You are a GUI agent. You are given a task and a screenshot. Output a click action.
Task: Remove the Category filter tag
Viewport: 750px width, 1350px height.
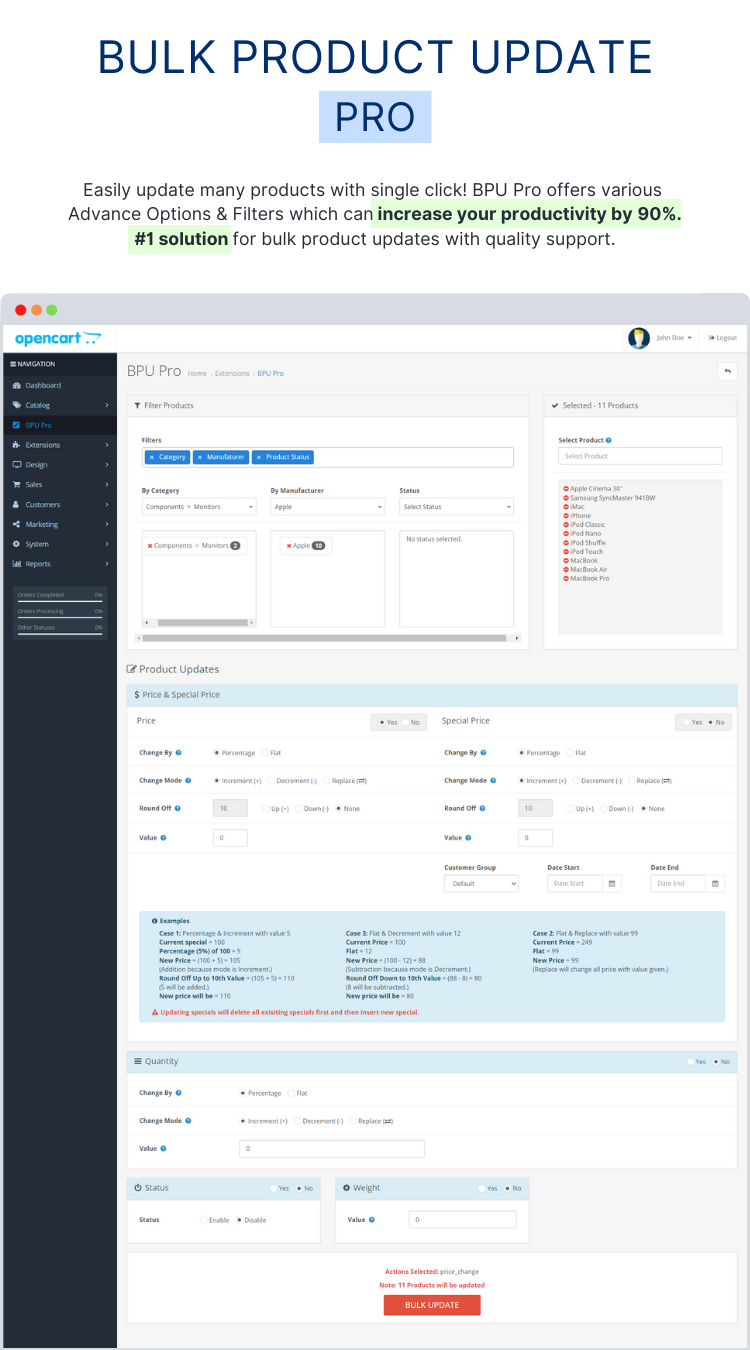coord(151,457)
